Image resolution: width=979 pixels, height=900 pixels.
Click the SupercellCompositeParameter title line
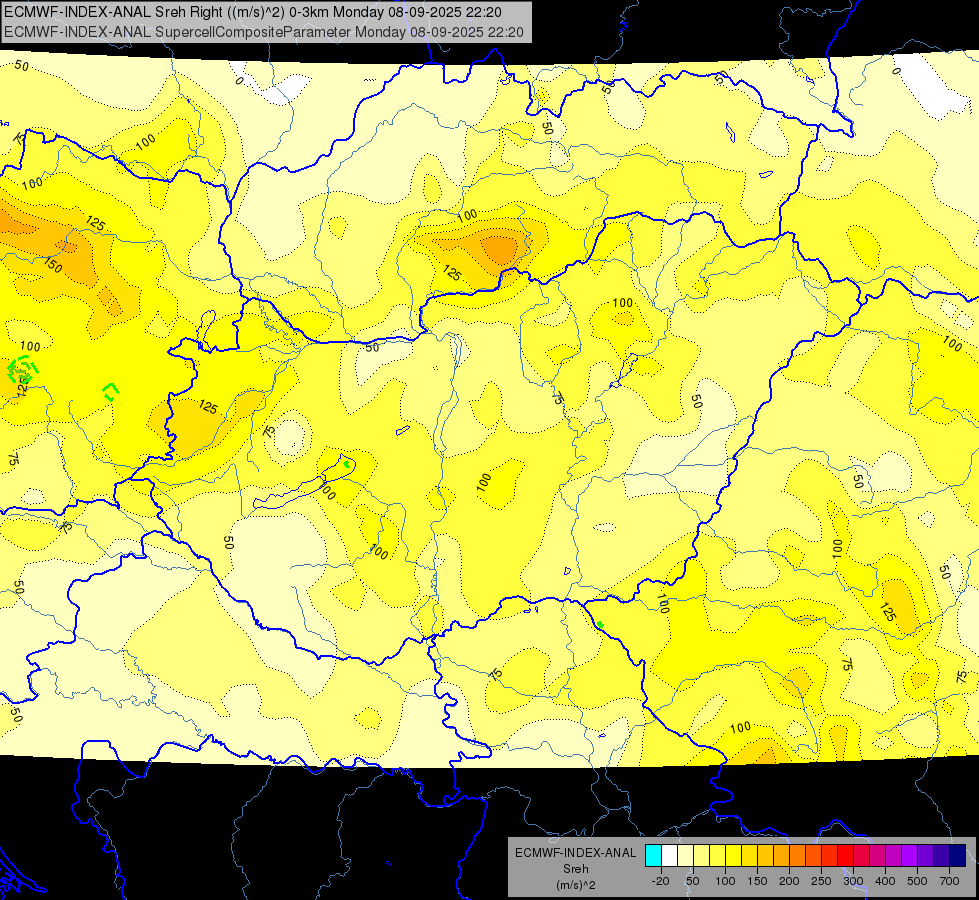click(x=263, y=32)
